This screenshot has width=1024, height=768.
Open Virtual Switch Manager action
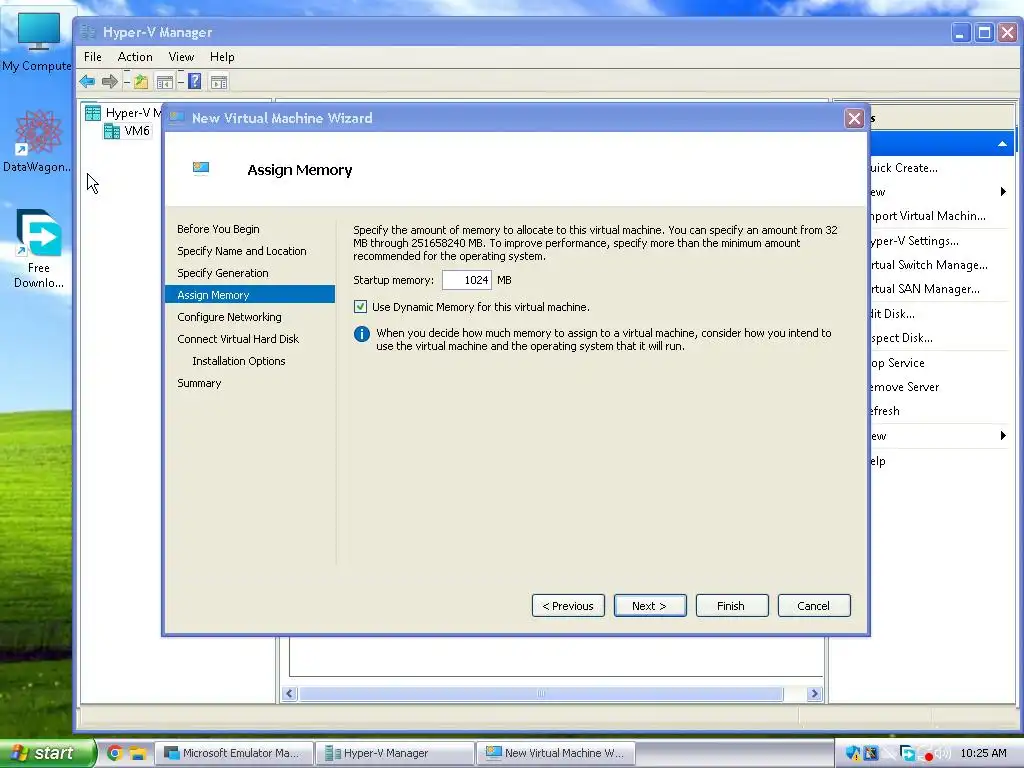(x=929, y=264)
